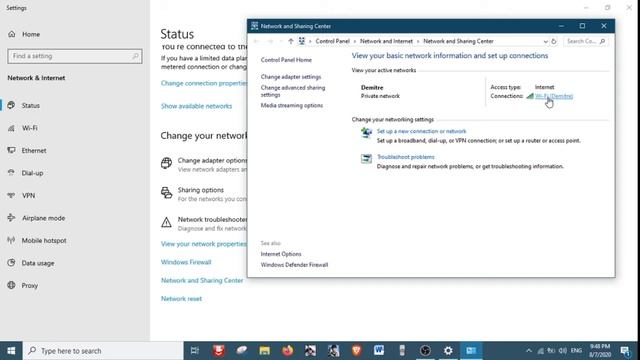Open the Wi-Fi section icon in Settings
The image size is (640, 360).
pyautogui.click(x=11, y=128)
